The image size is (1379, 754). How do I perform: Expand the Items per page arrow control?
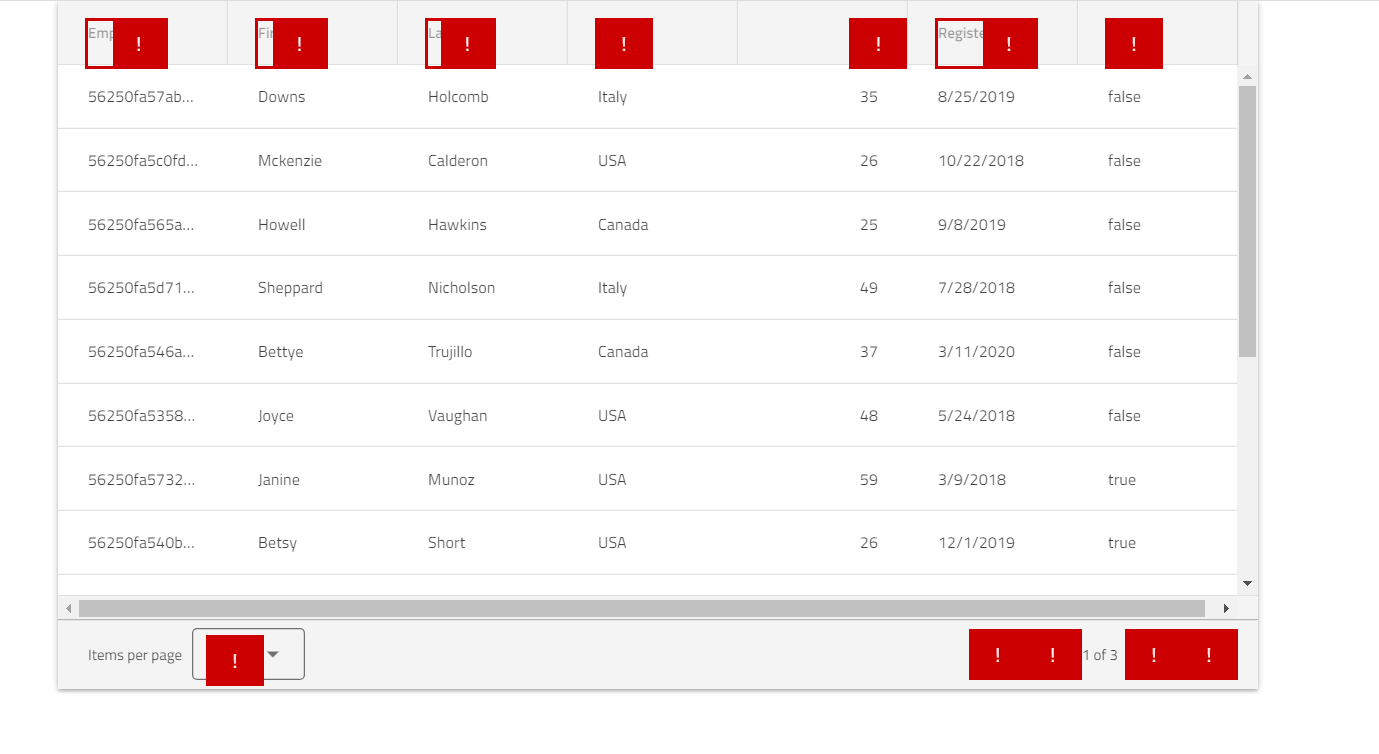click(272, 654)
